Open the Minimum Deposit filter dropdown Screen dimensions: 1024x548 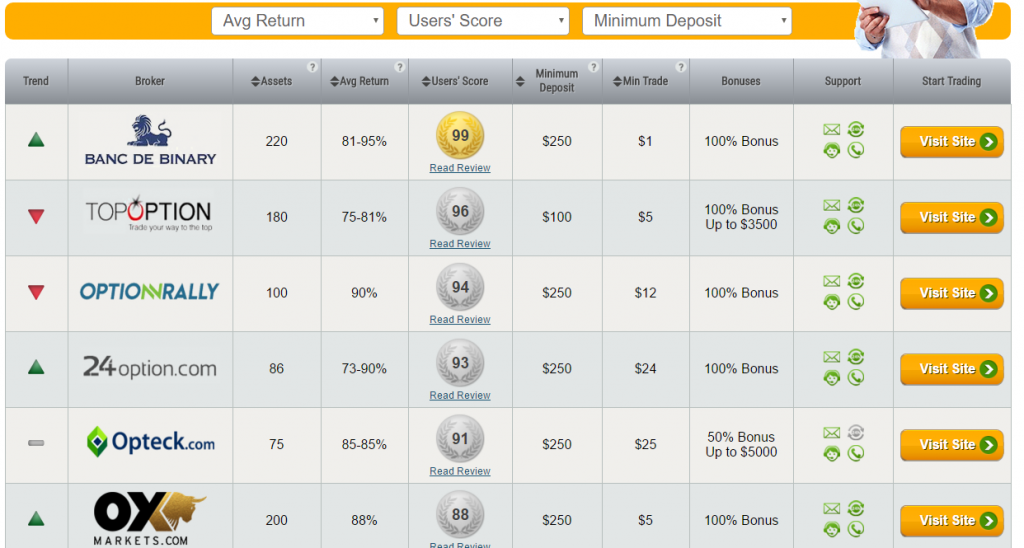tap(686, 21)
